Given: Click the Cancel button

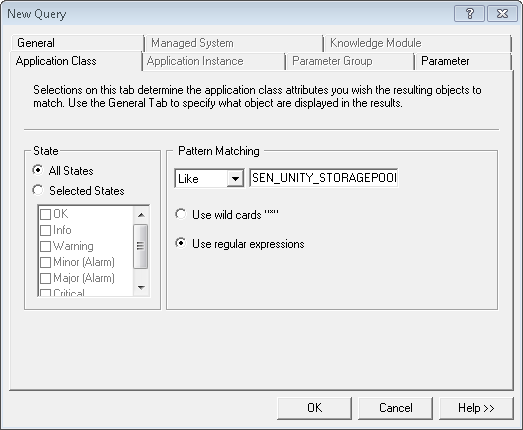Looking at the screenshot, I should point(396,408).
